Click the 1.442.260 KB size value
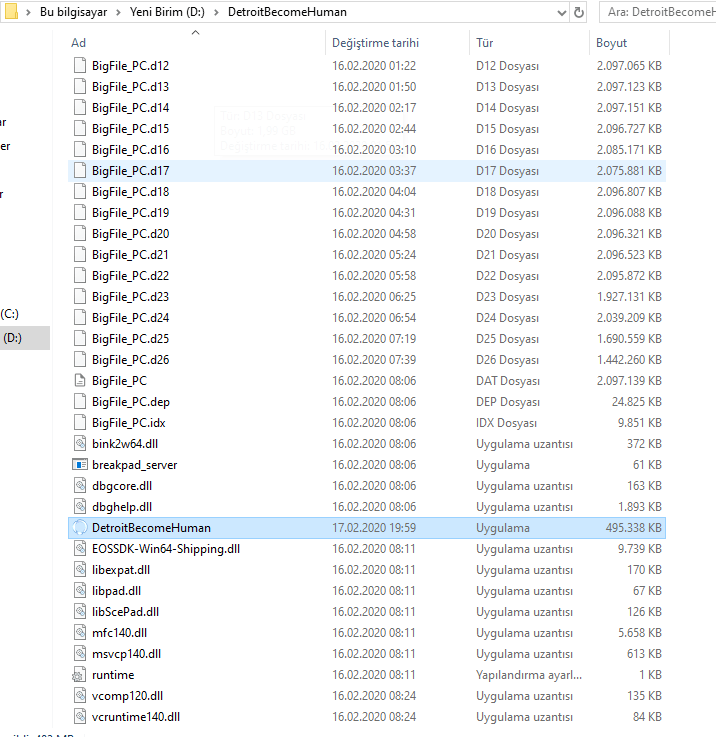Viewport: 716px width, 737px height. [x=629, y=360]
